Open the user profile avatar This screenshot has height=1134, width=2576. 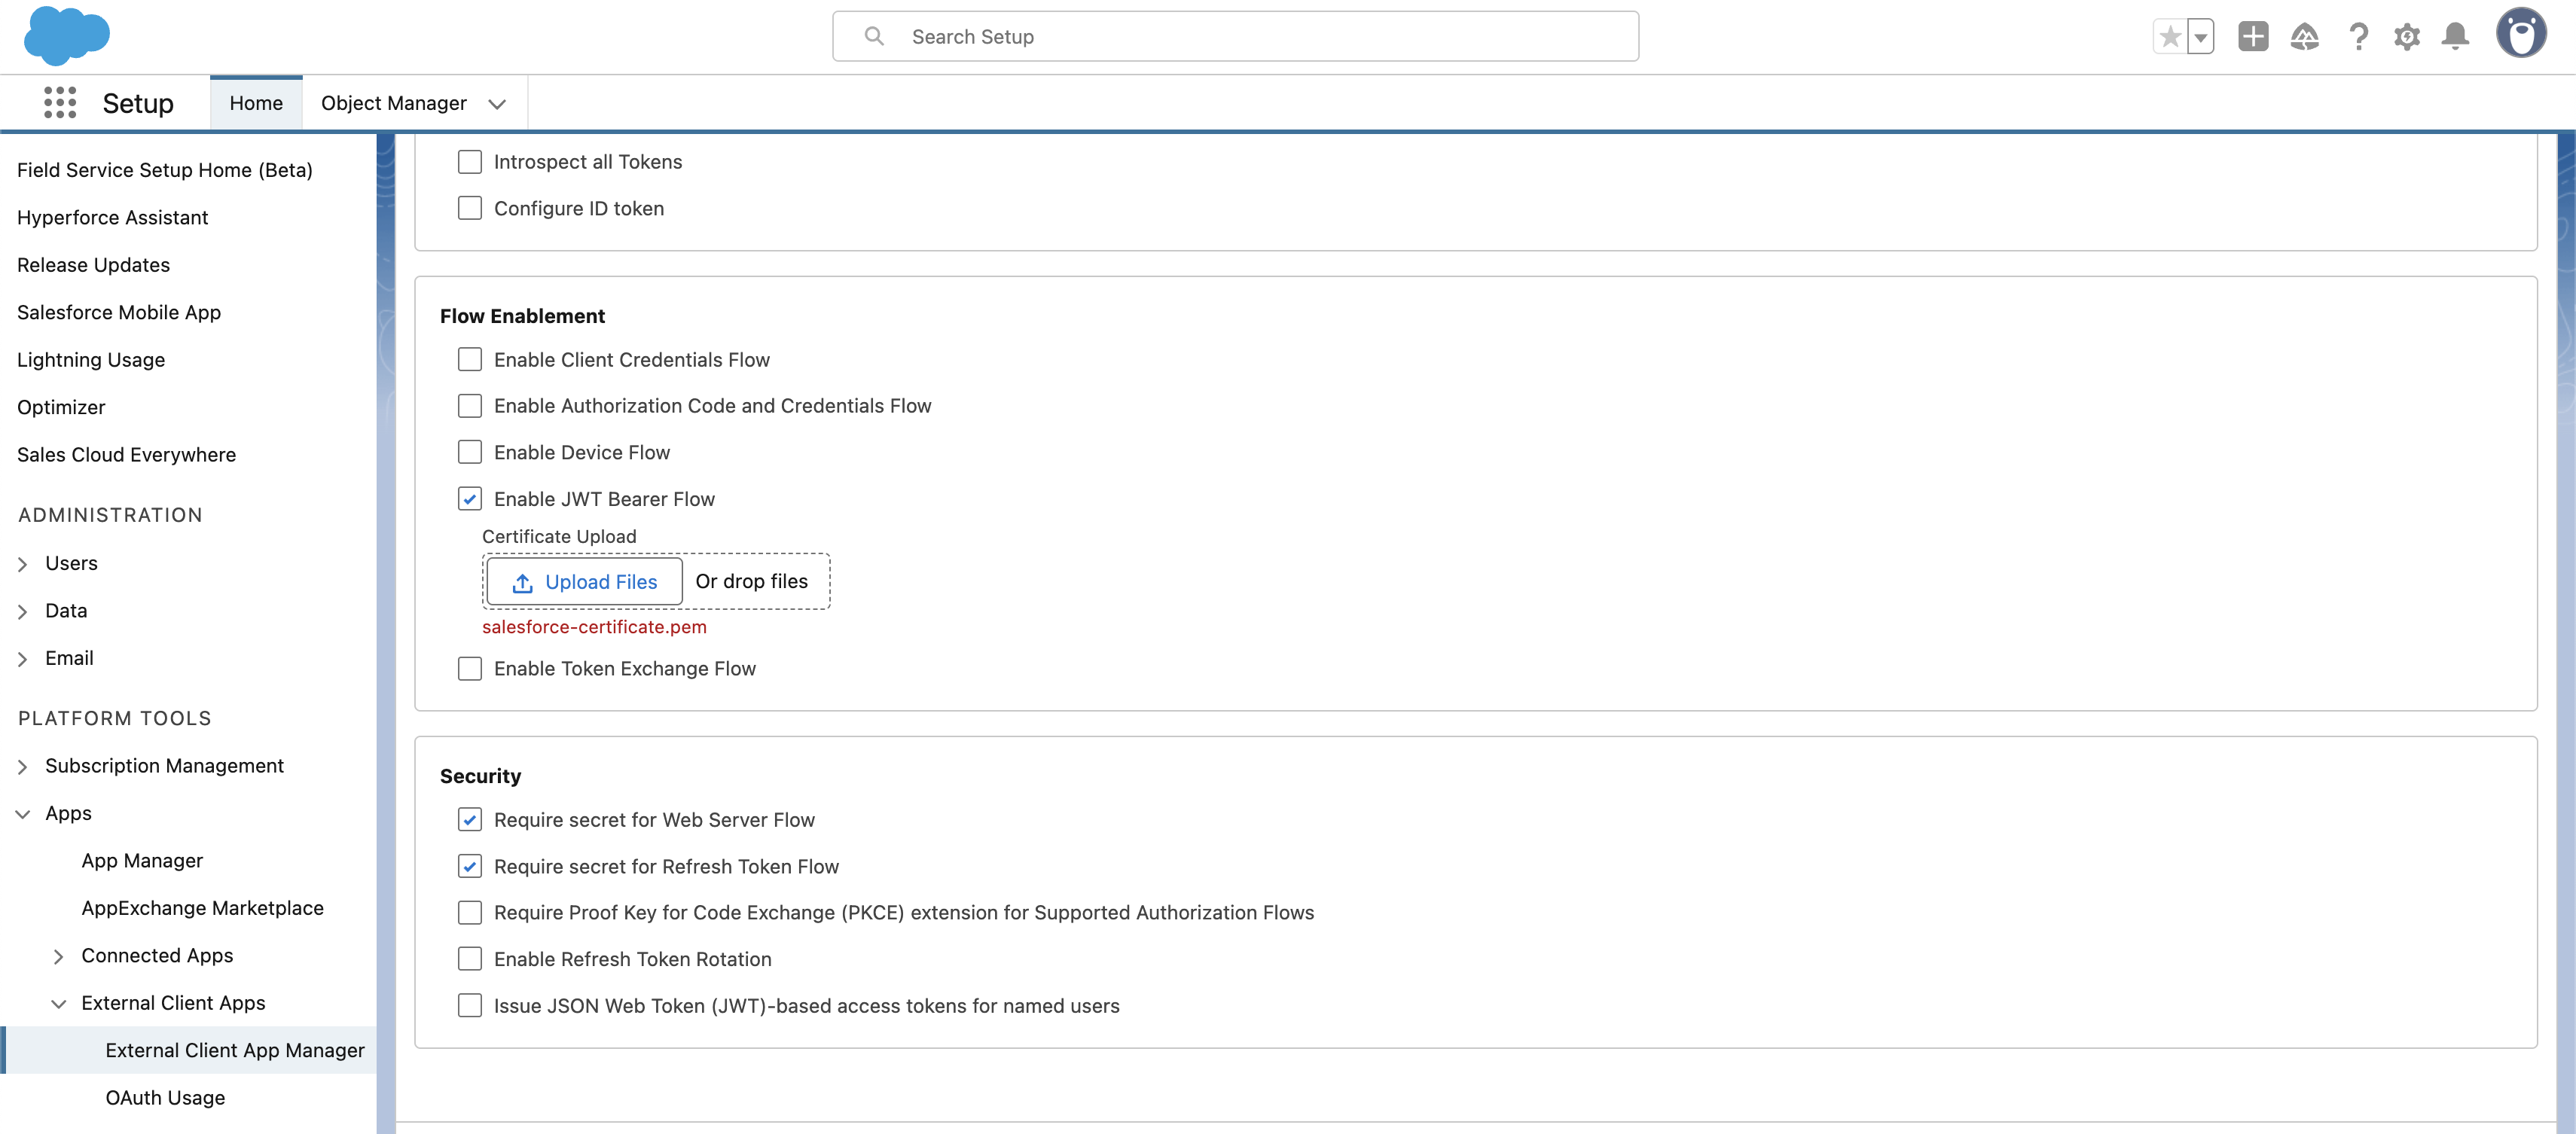pos(2520,34)
